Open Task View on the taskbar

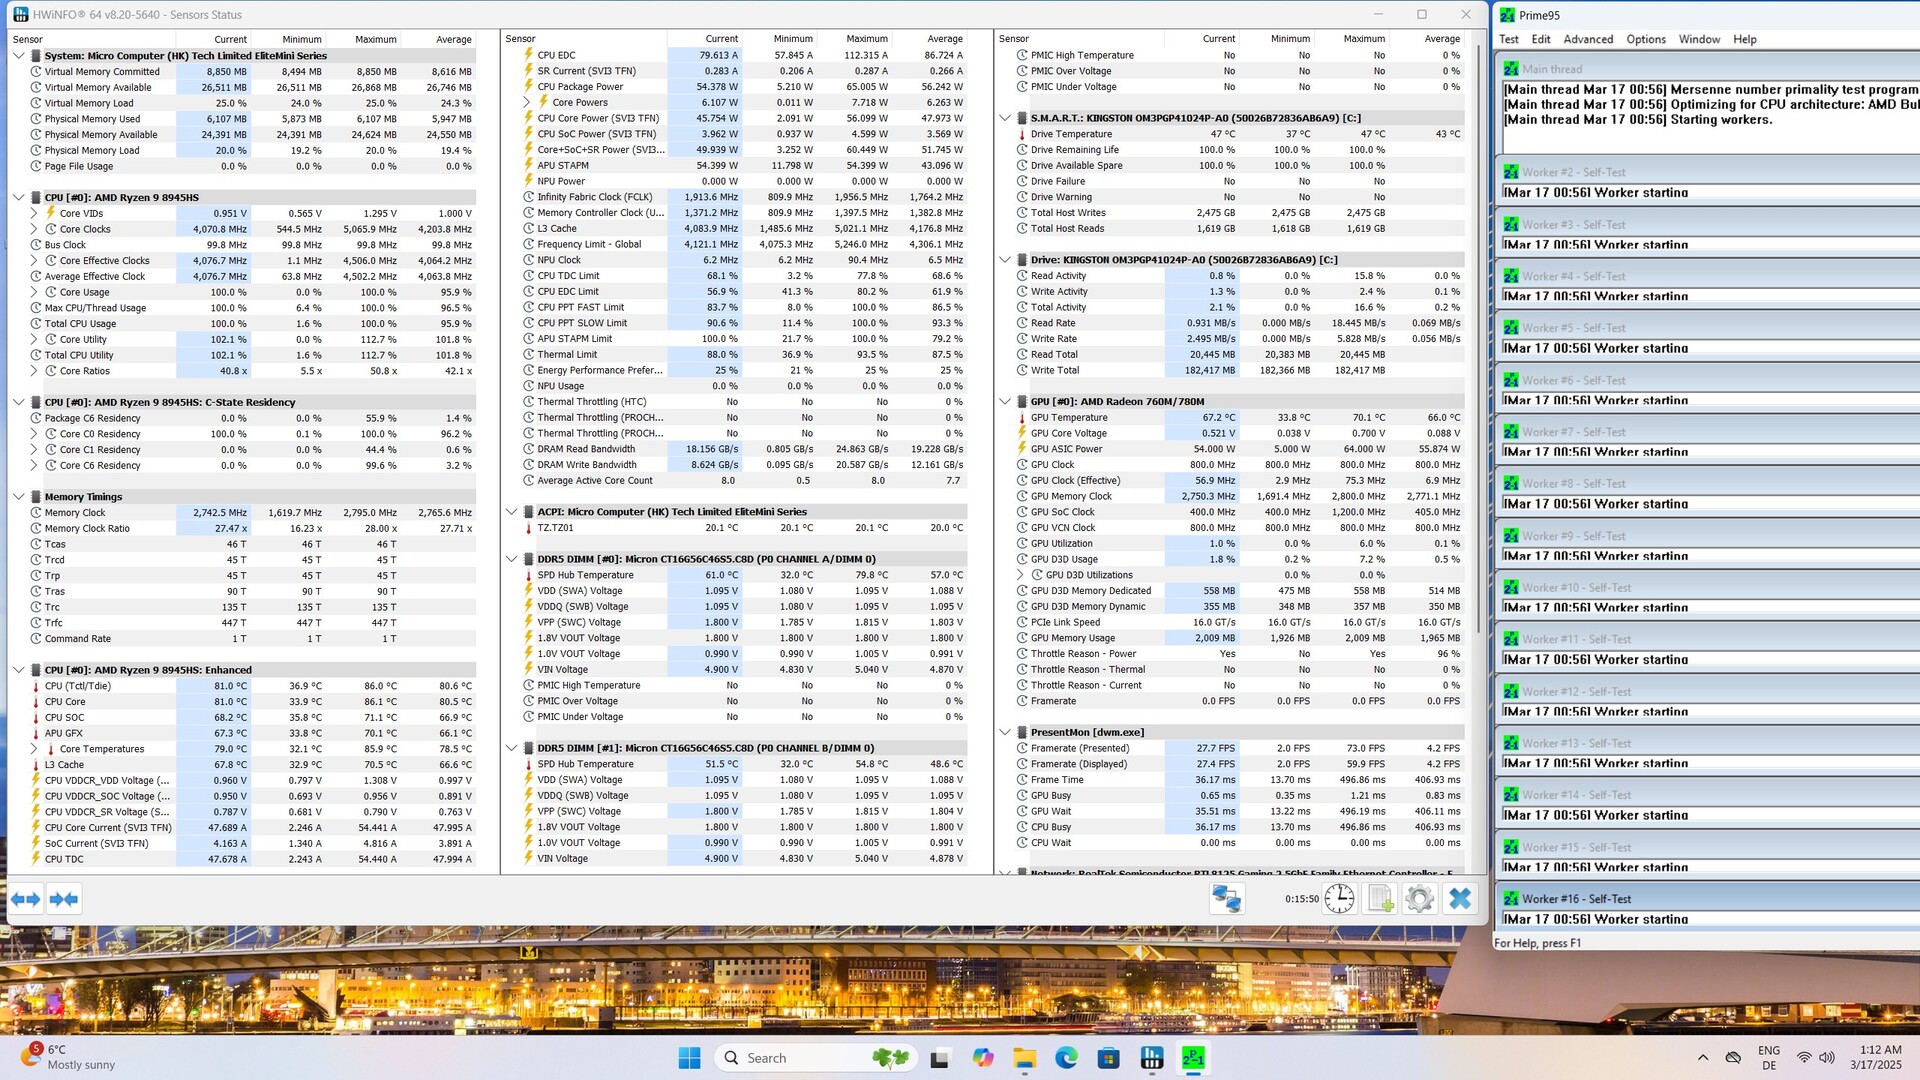(x=940, y=1058)
